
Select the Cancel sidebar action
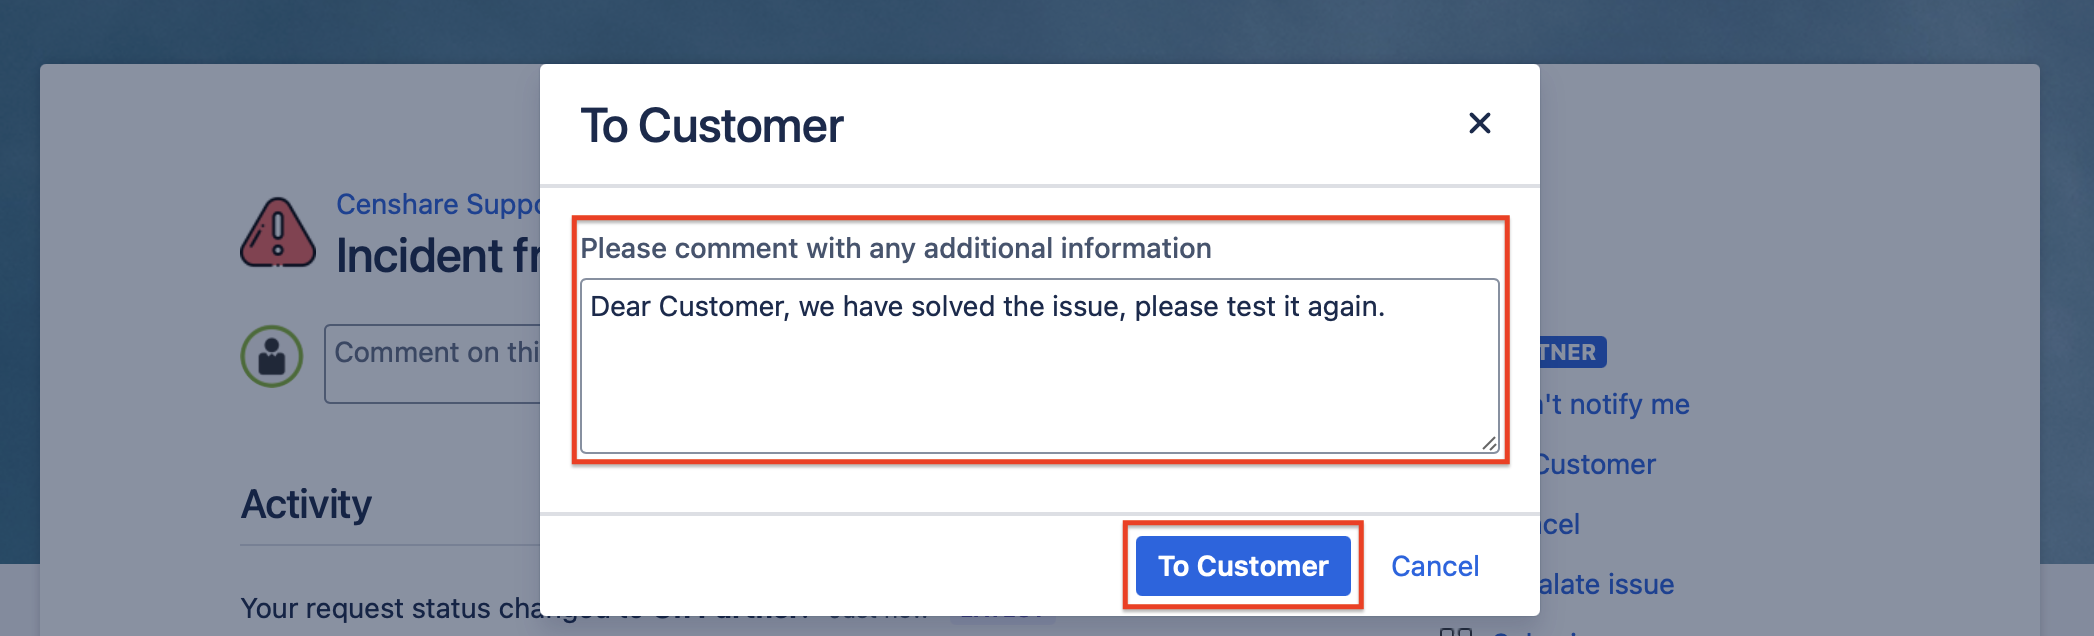1558,524
